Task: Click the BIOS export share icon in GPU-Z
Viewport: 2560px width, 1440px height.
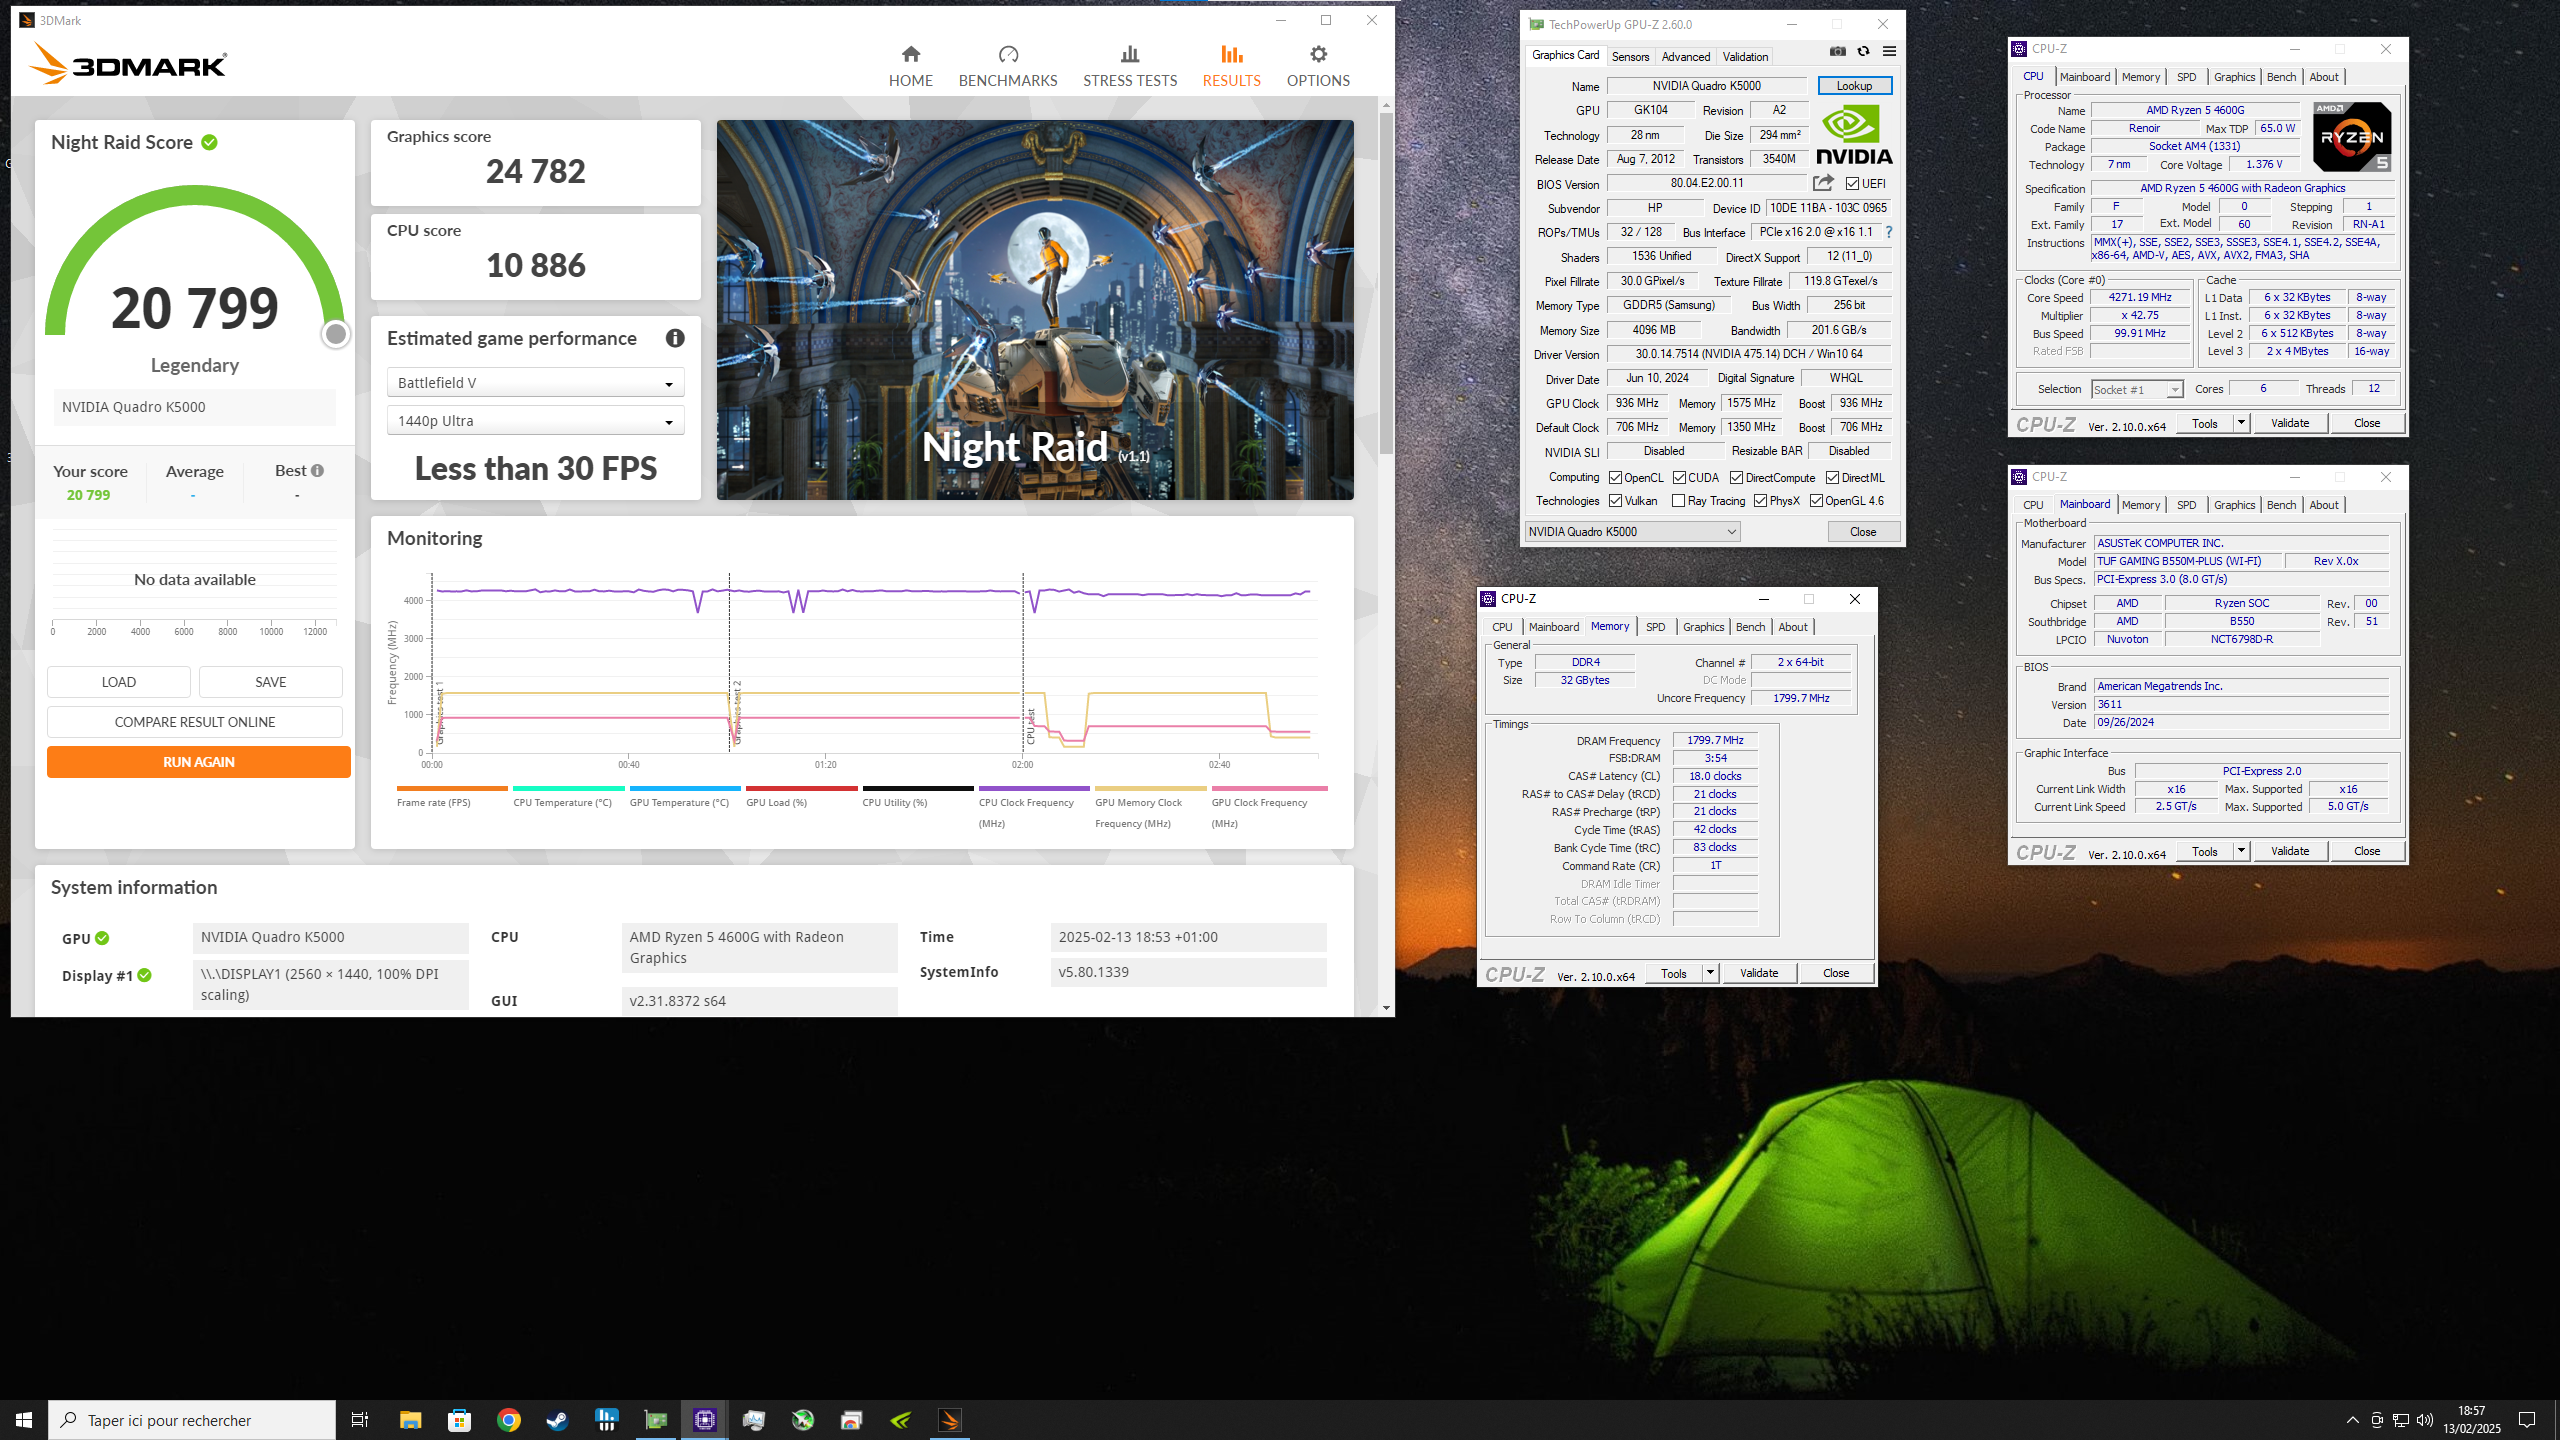Action: coord(1823,183)
